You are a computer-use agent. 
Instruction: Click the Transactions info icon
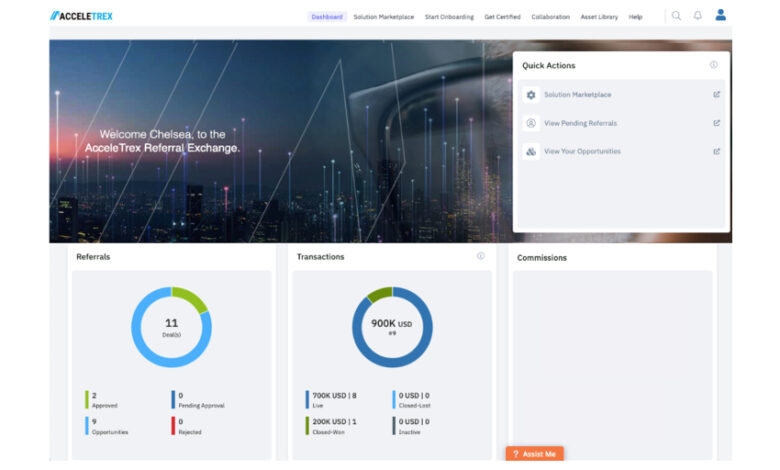(480, 256)
